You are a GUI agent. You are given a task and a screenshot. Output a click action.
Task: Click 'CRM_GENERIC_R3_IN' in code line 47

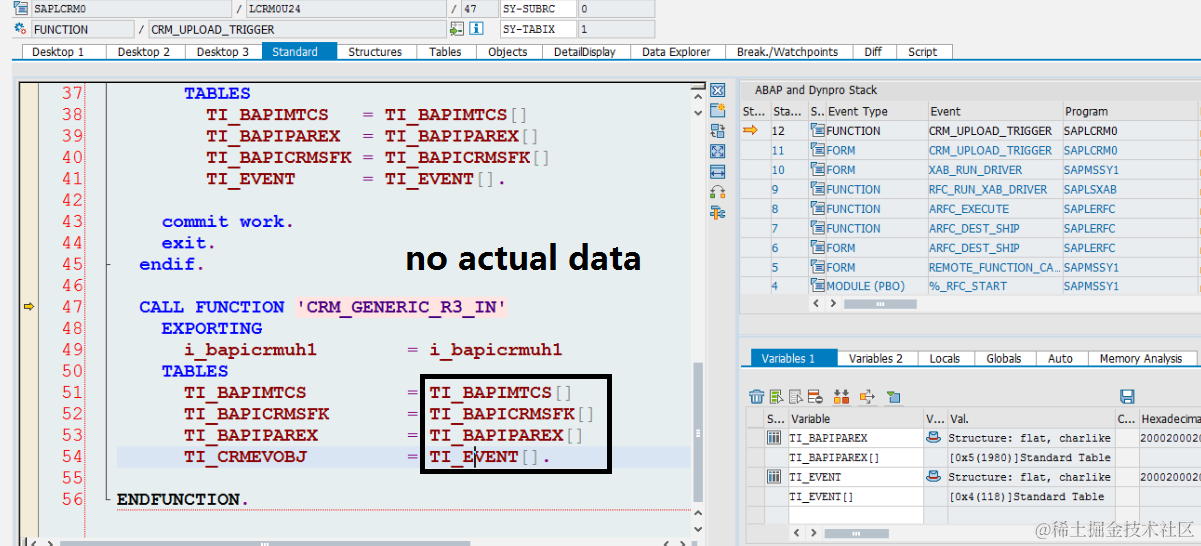tap(401, 307)
